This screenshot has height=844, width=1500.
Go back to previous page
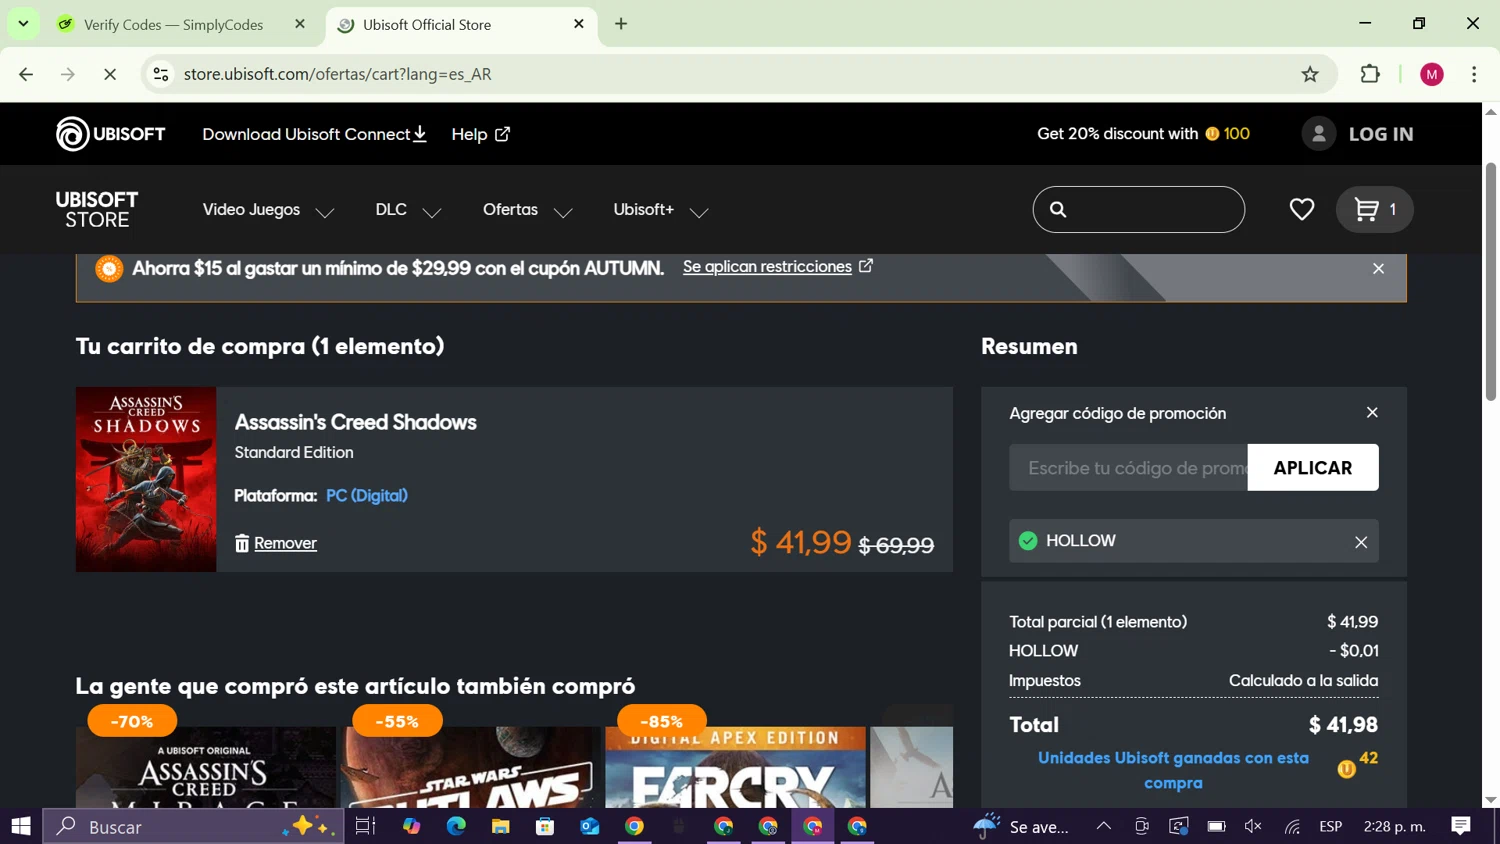(x=27, y=74)
